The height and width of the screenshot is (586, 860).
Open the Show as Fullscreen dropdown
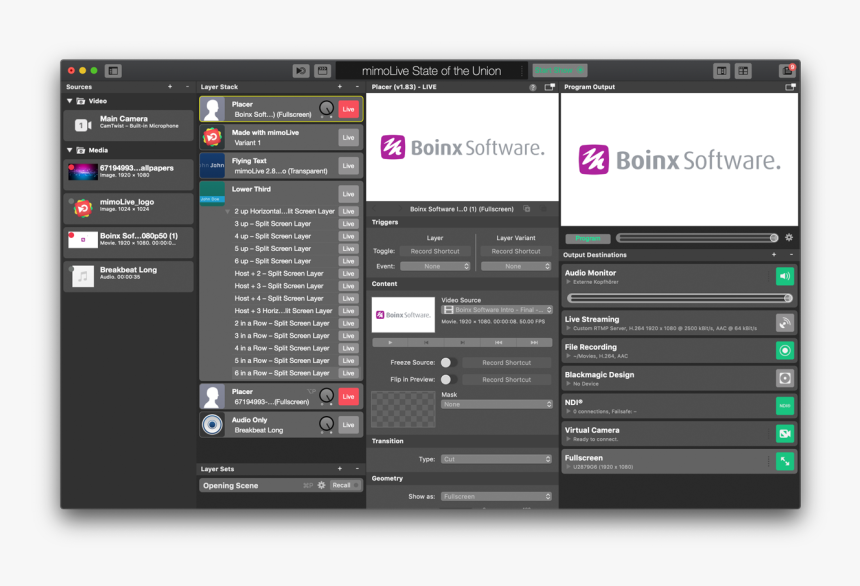496,497
